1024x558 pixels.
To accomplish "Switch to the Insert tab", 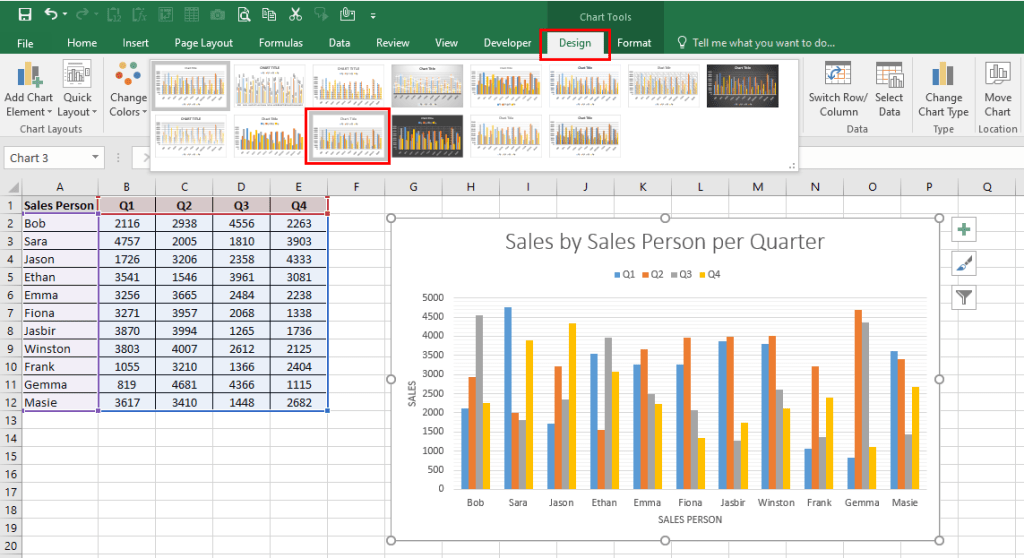I will coord(135,43).
